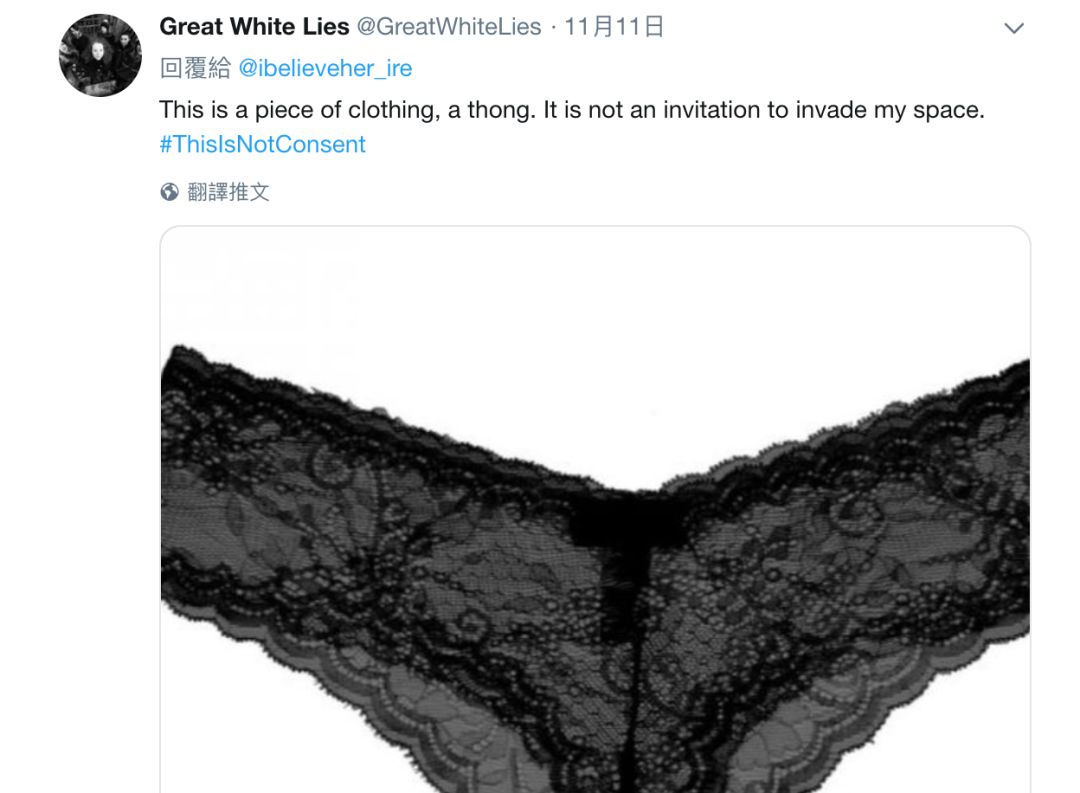Open the Great White Lies profile avatar
1080x793 pixels.
[101, 55]
